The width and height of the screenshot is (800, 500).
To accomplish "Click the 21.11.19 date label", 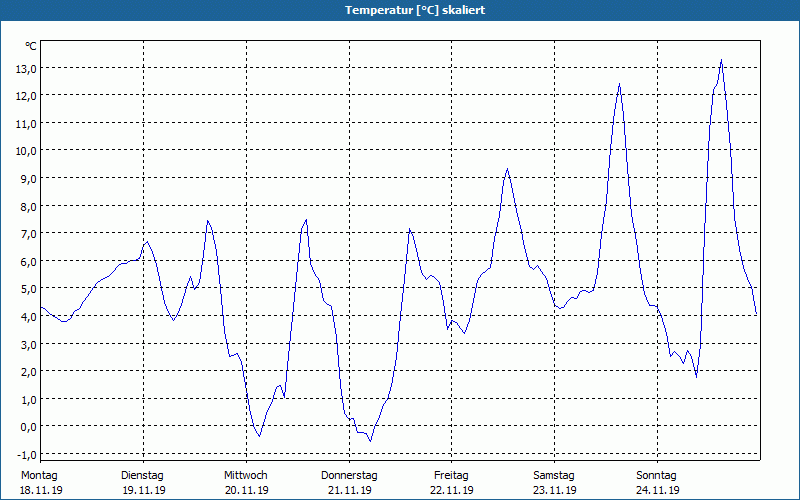I will point(349,490).
